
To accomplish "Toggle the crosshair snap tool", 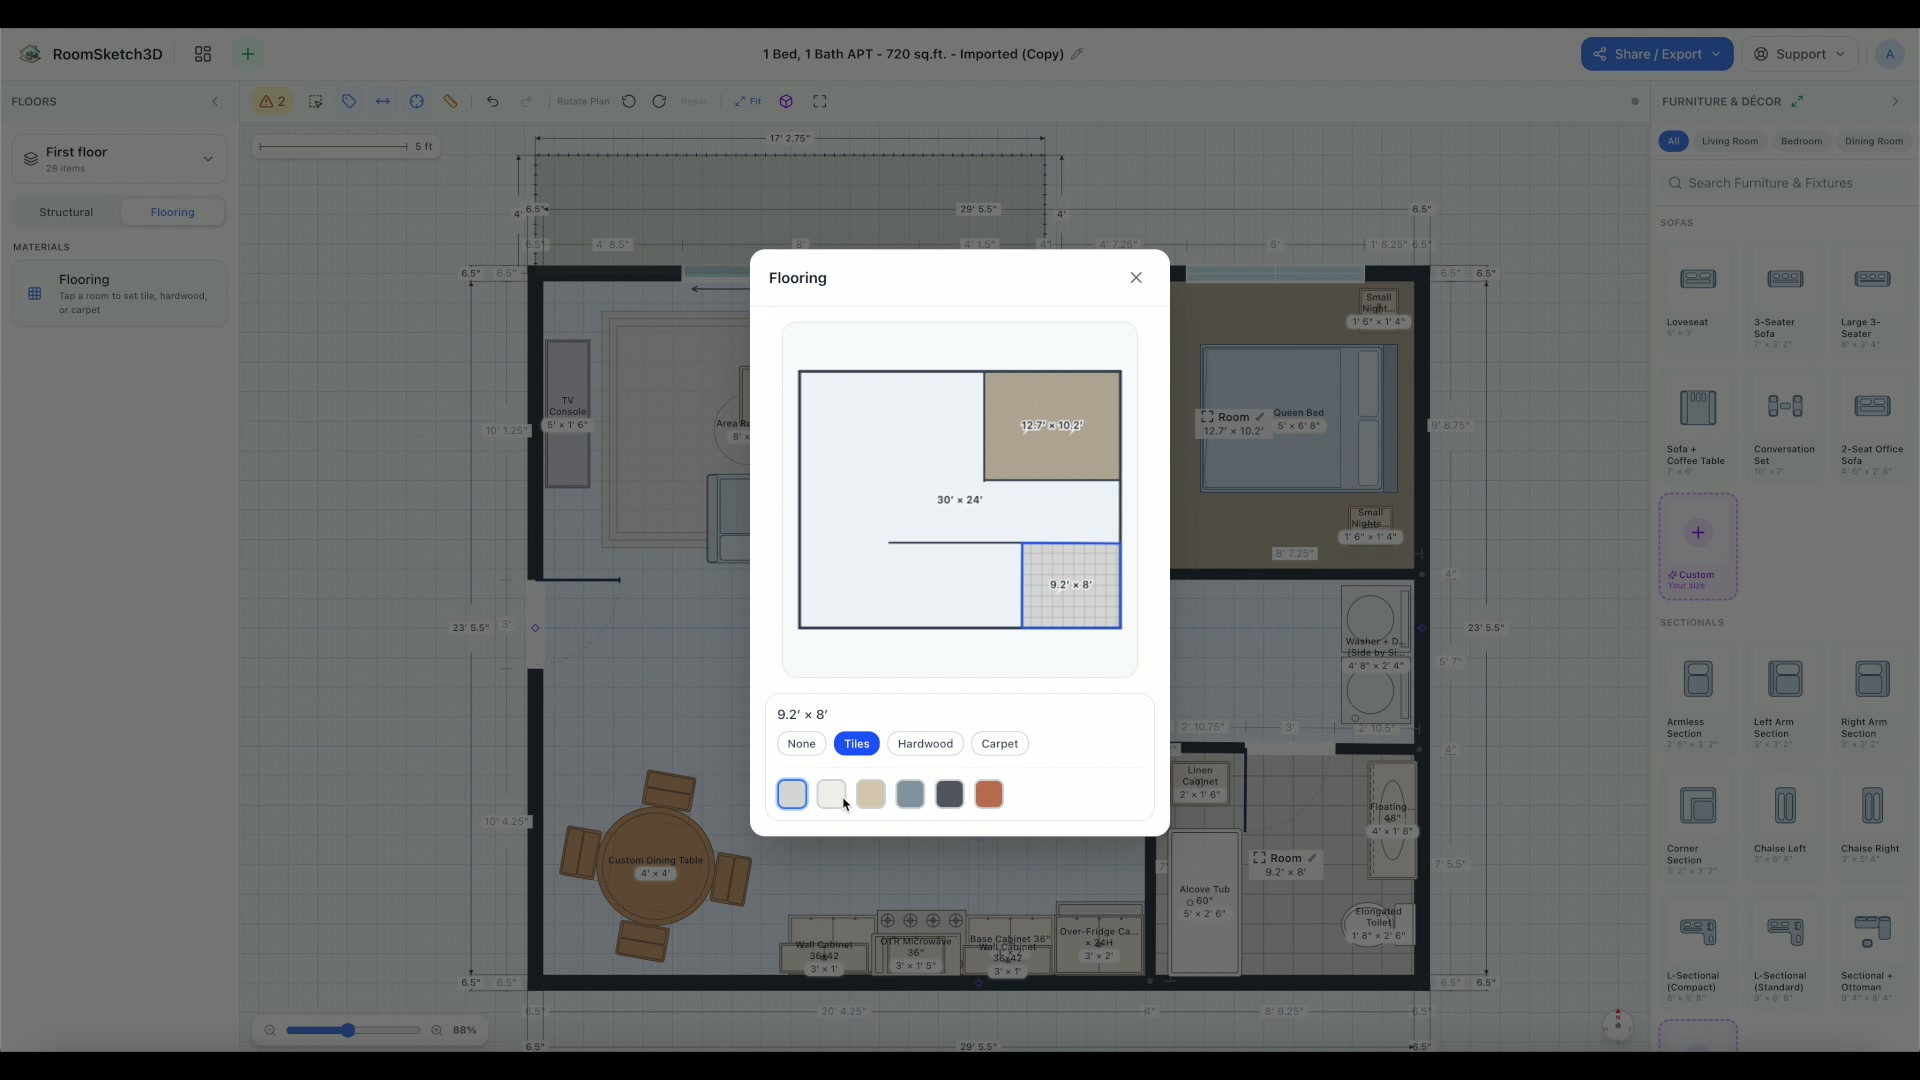I will pos(417,101).
